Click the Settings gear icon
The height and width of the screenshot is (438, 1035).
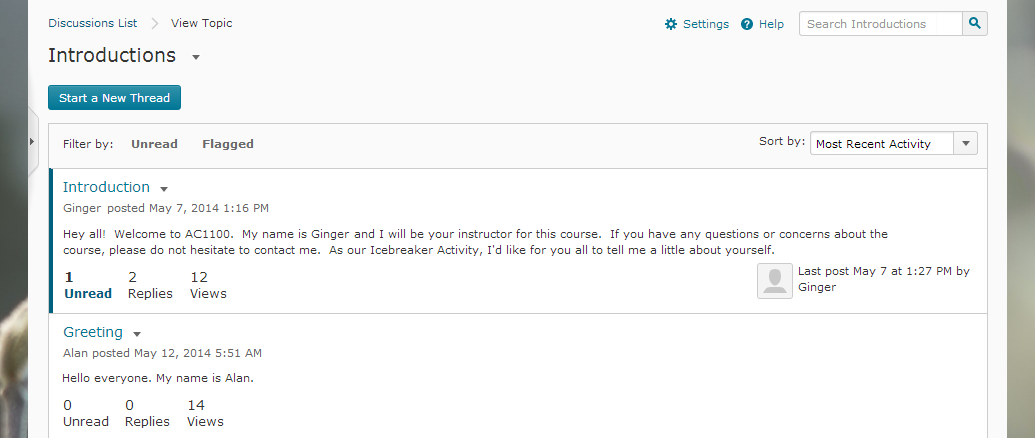671,24
